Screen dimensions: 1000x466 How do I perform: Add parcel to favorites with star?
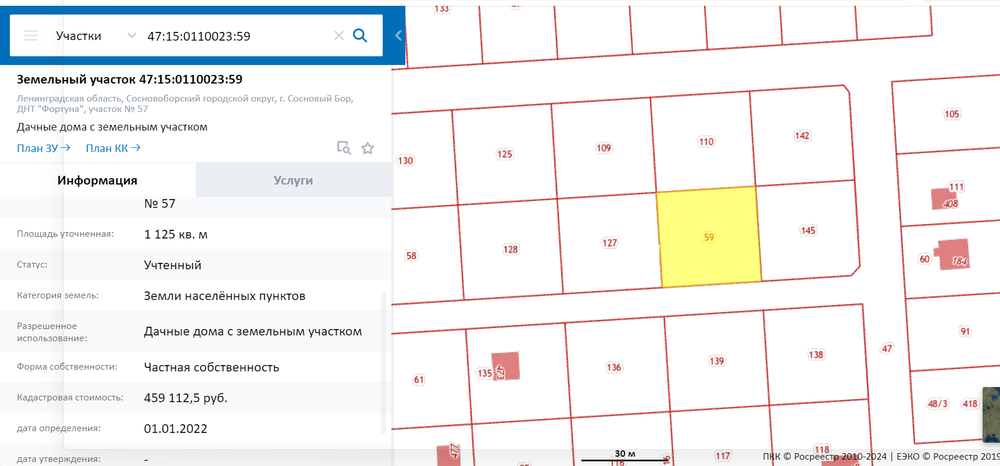367,148
